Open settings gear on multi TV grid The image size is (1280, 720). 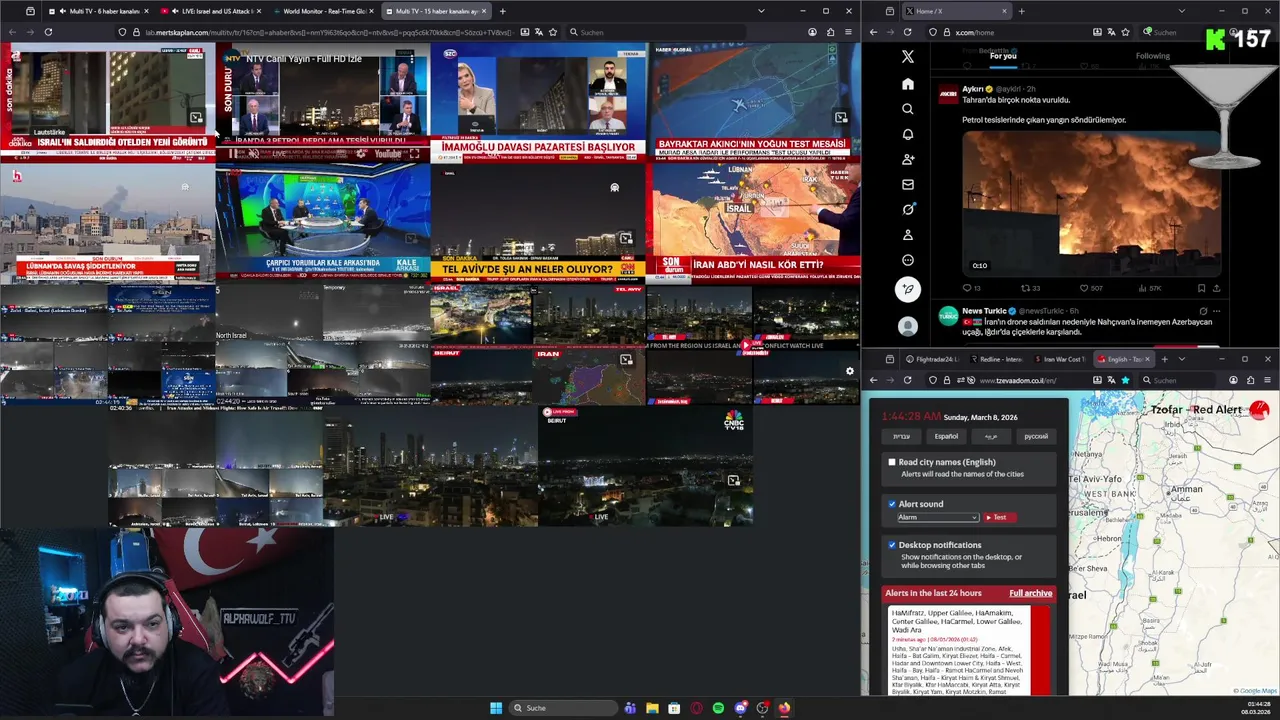pos(850,371)
